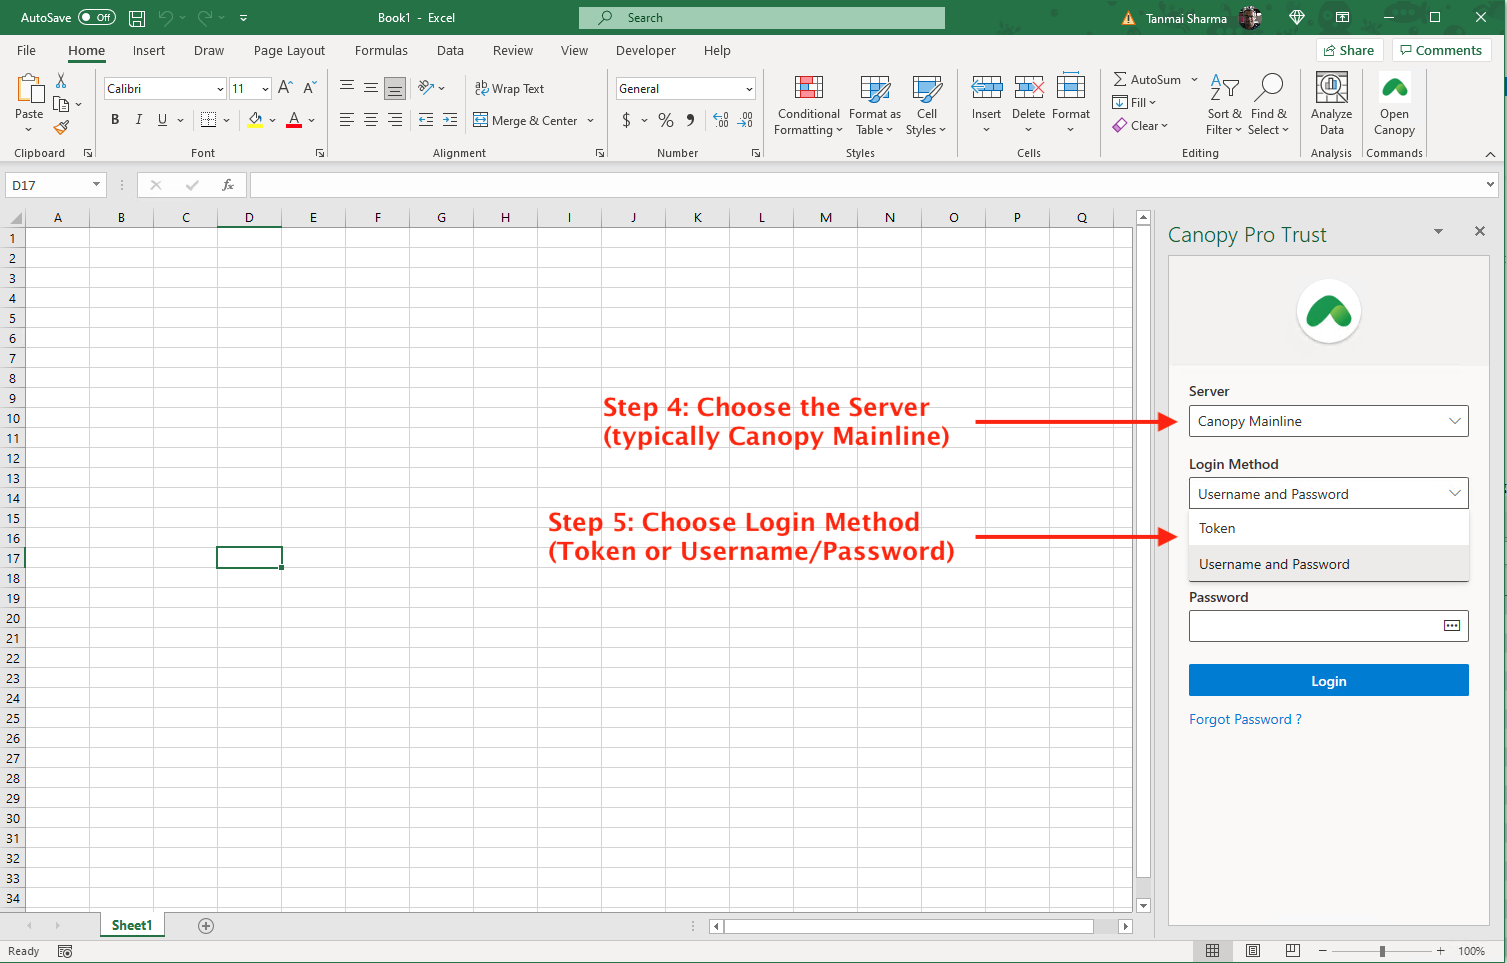Click the Format as Table icon

tap(875, 88)
